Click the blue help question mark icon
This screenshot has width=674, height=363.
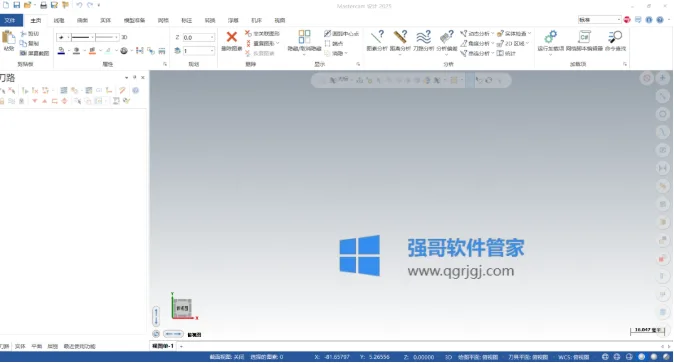pos(660,20)
